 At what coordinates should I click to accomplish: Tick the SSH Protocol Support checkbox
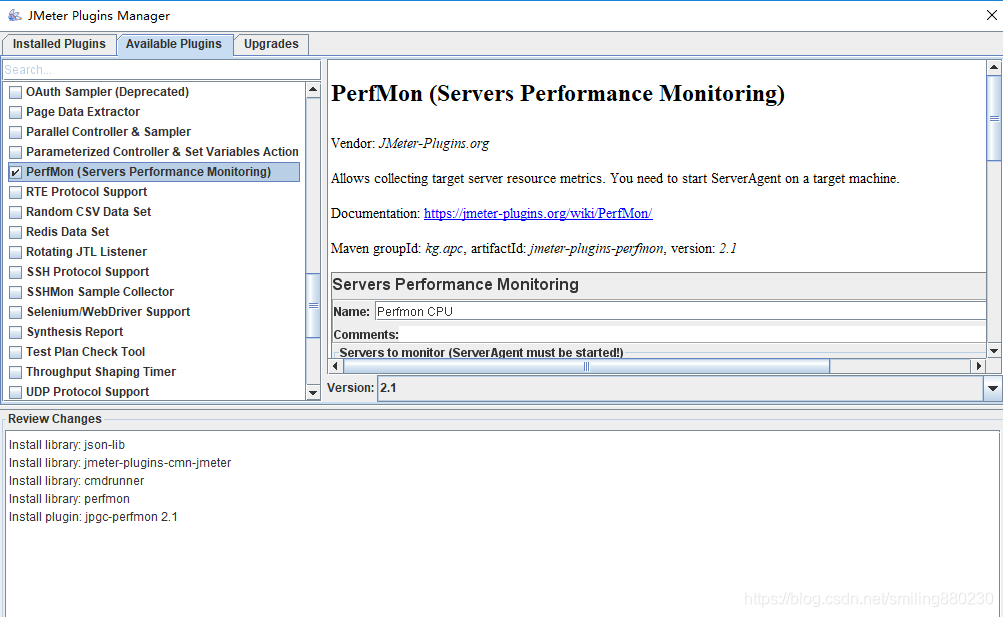[15, 272]
